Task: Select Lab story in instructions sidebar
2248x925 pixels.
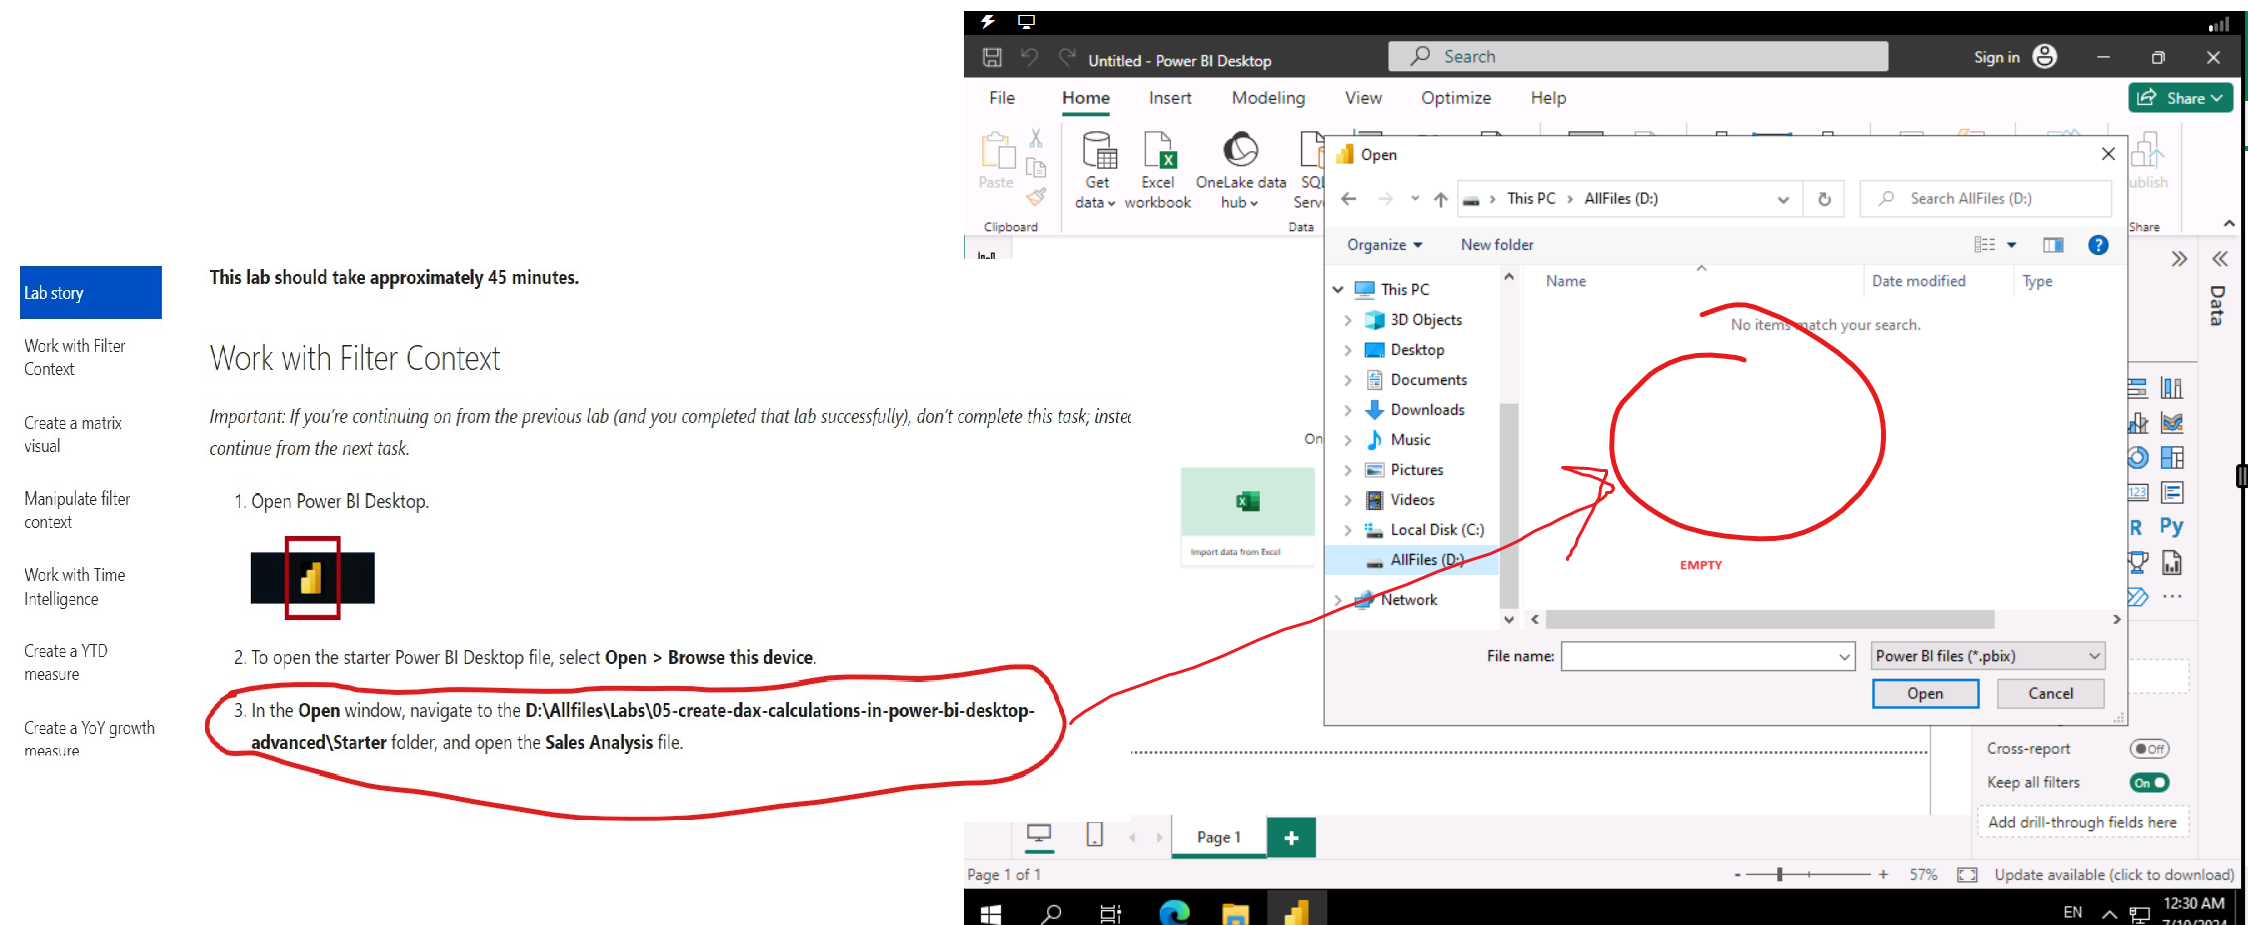Action: click(91, 293)
